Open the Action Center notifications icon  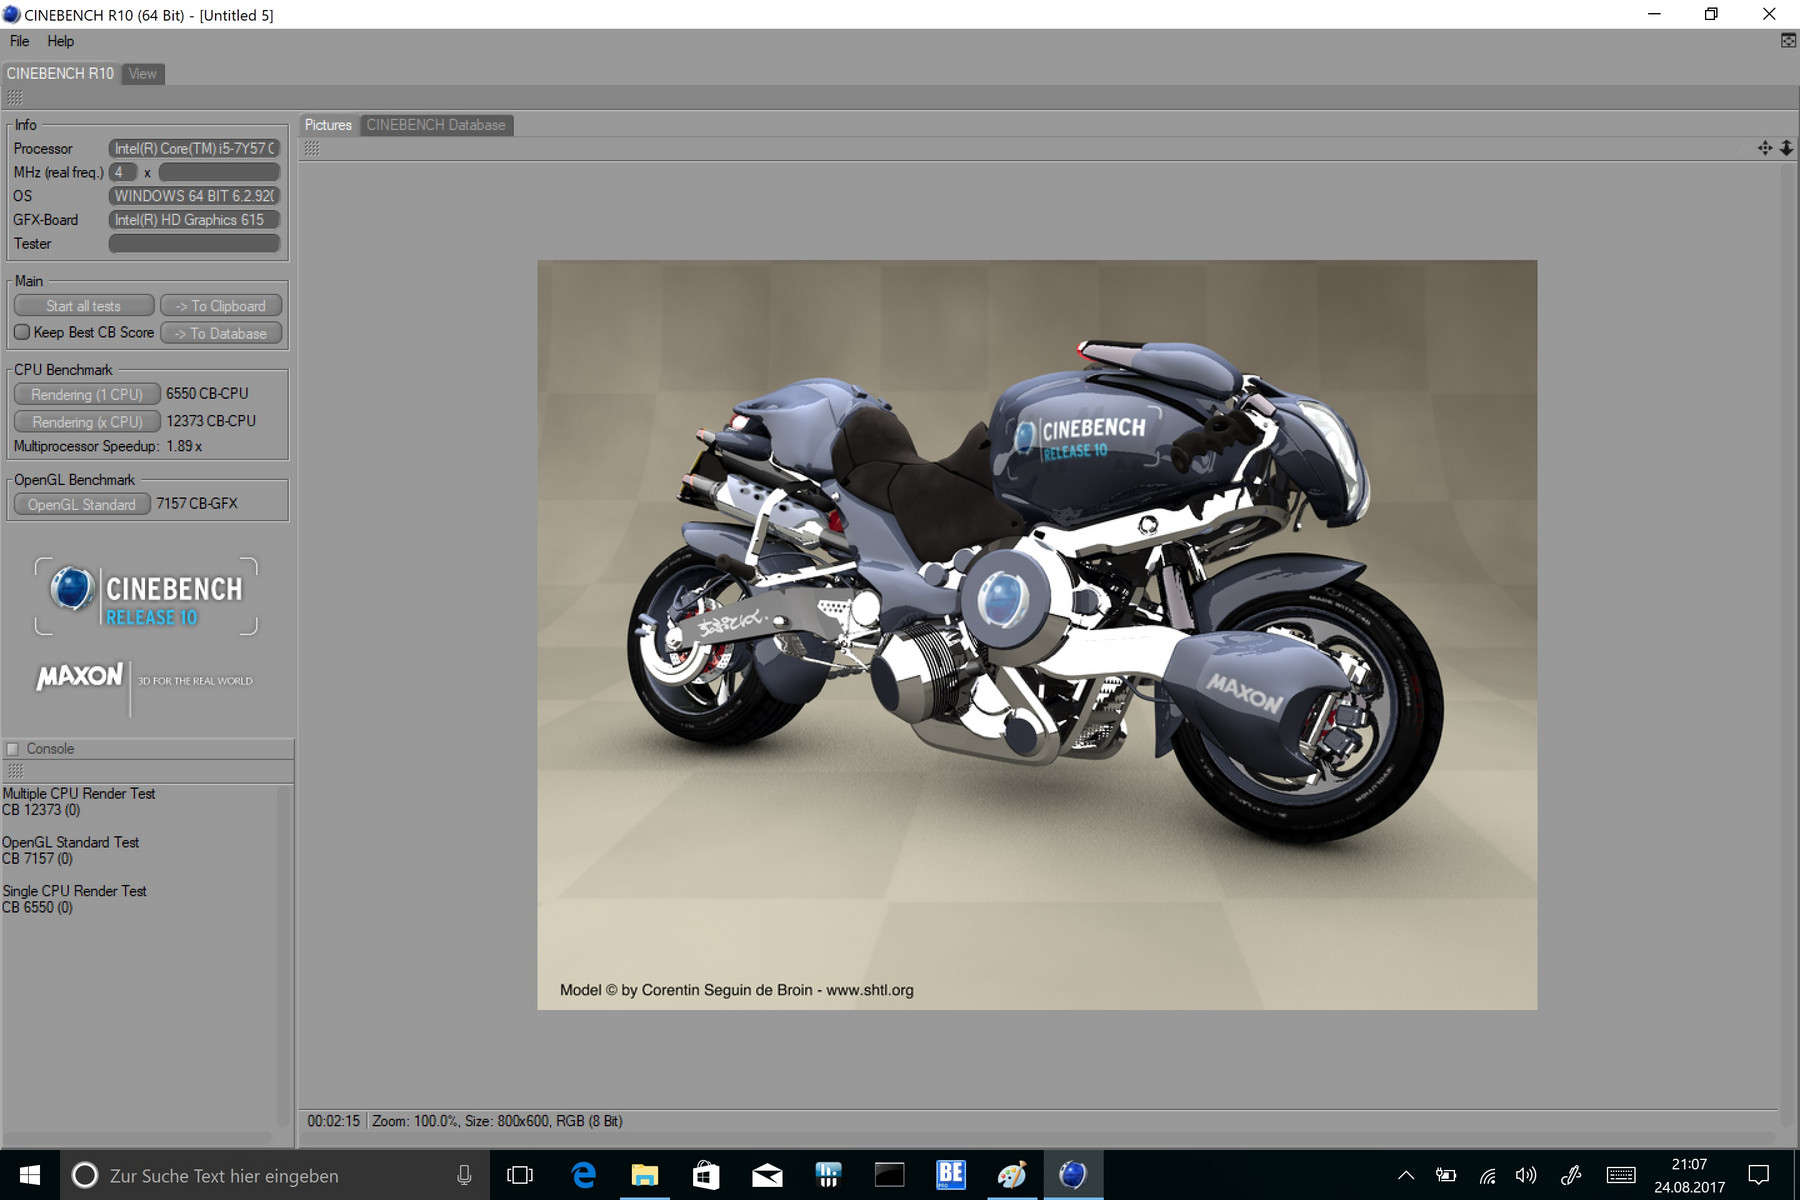click(1759, 1175)
